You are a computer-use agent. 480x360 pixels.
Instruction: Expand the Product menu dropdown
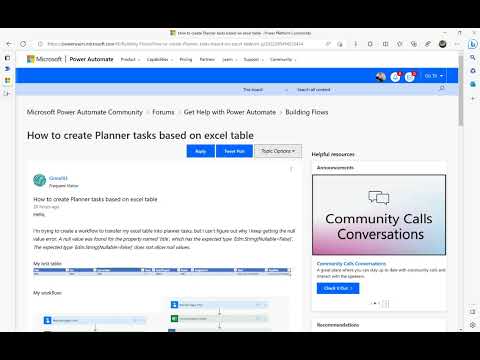130,59
